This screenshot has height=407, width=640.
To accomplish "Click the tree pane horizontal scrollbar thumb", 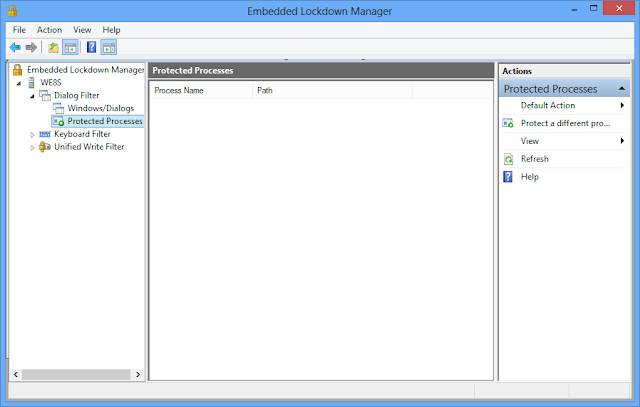I will [76, 374].
